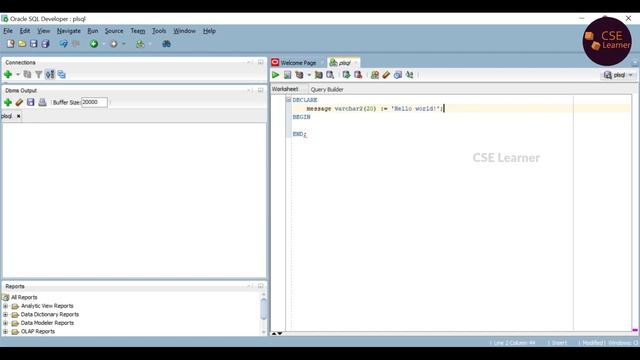Select the All Reports tree node

pyautogui.click(x=24, y=297)
